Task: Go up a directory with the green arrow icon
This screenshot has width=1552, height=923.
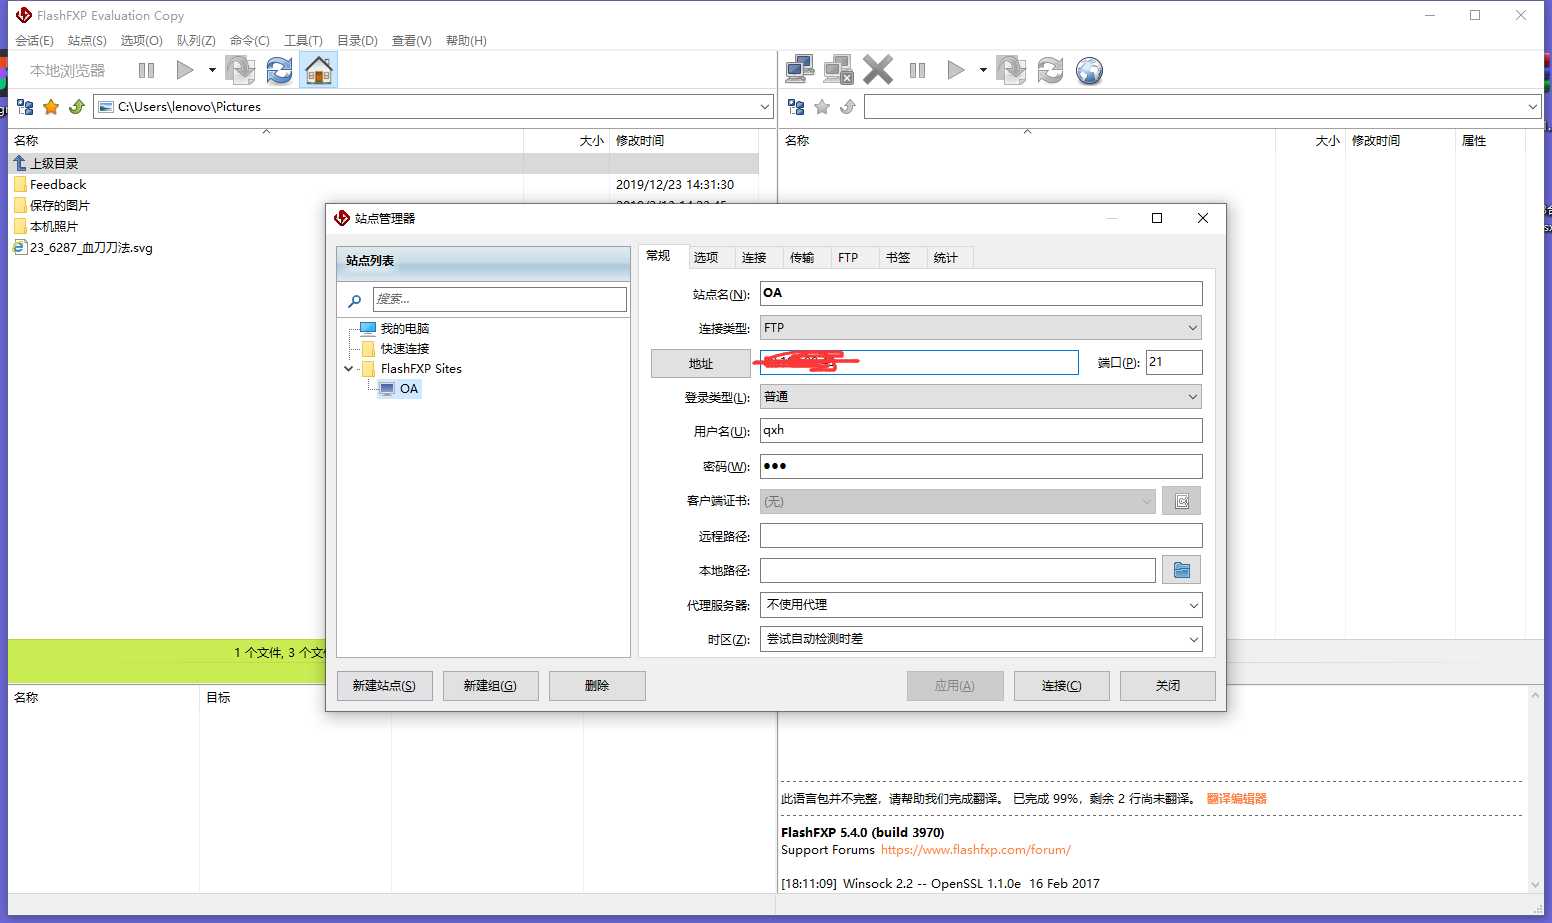Action: pyautogui.click(x=77, y=107)
